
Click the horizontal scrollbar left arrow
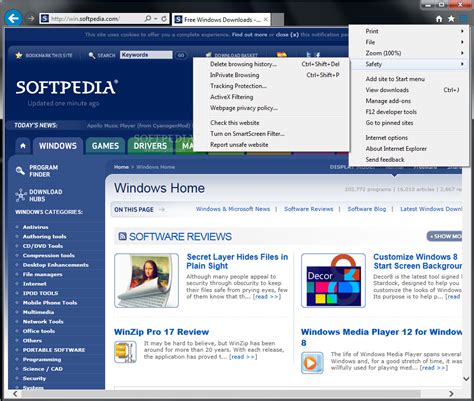15,394
